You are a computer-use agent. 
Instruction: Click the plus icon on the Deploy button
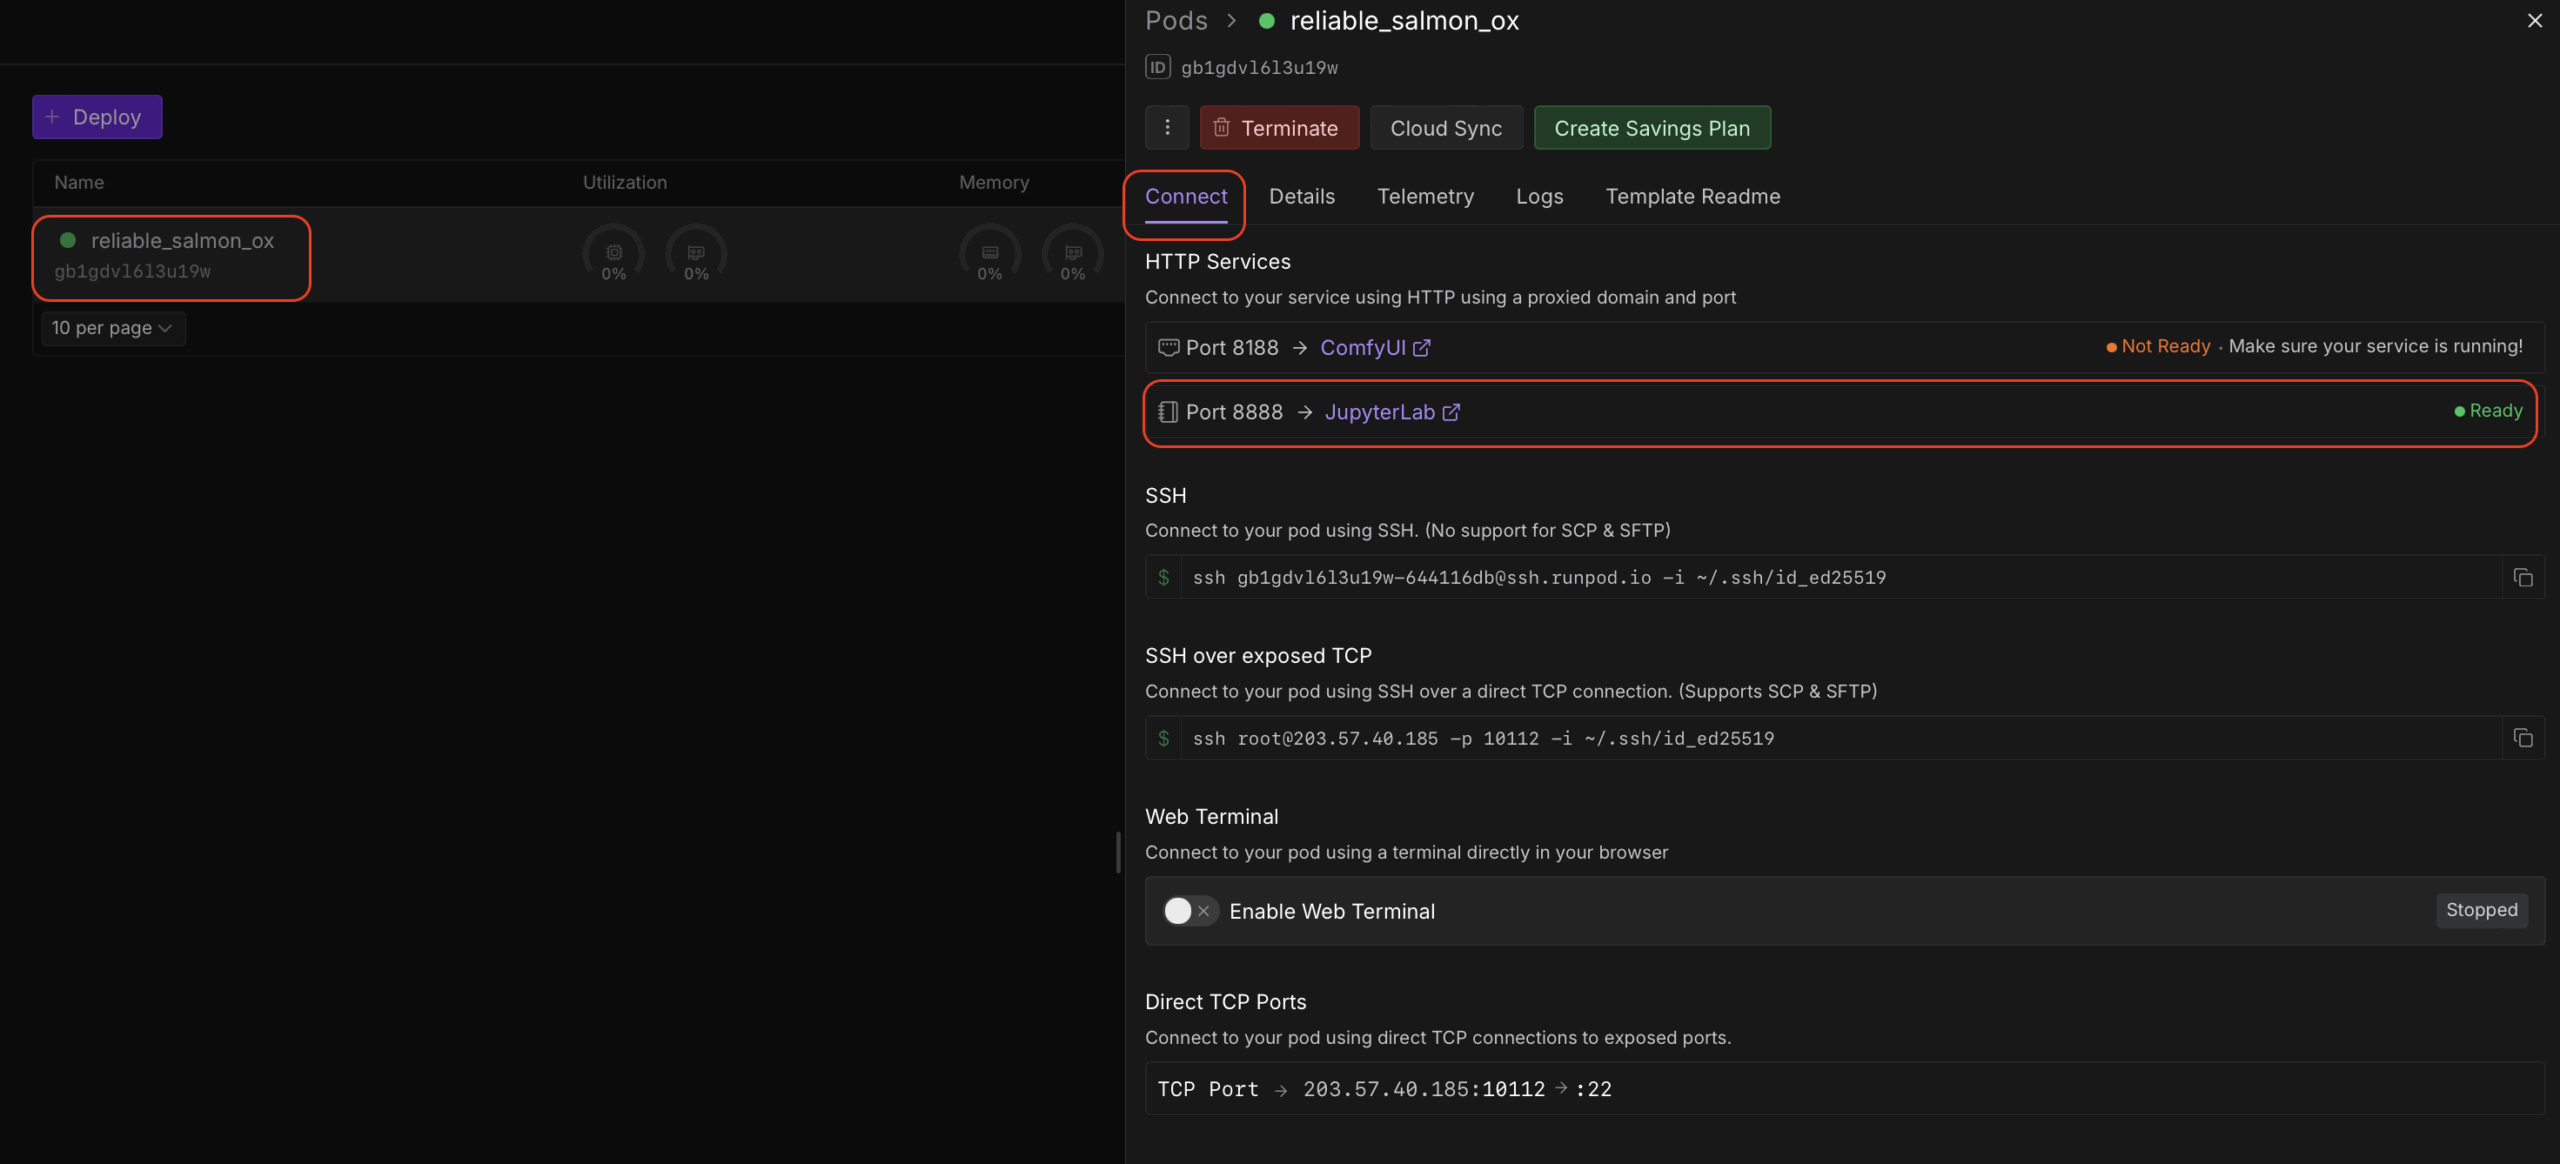[54, 116]
